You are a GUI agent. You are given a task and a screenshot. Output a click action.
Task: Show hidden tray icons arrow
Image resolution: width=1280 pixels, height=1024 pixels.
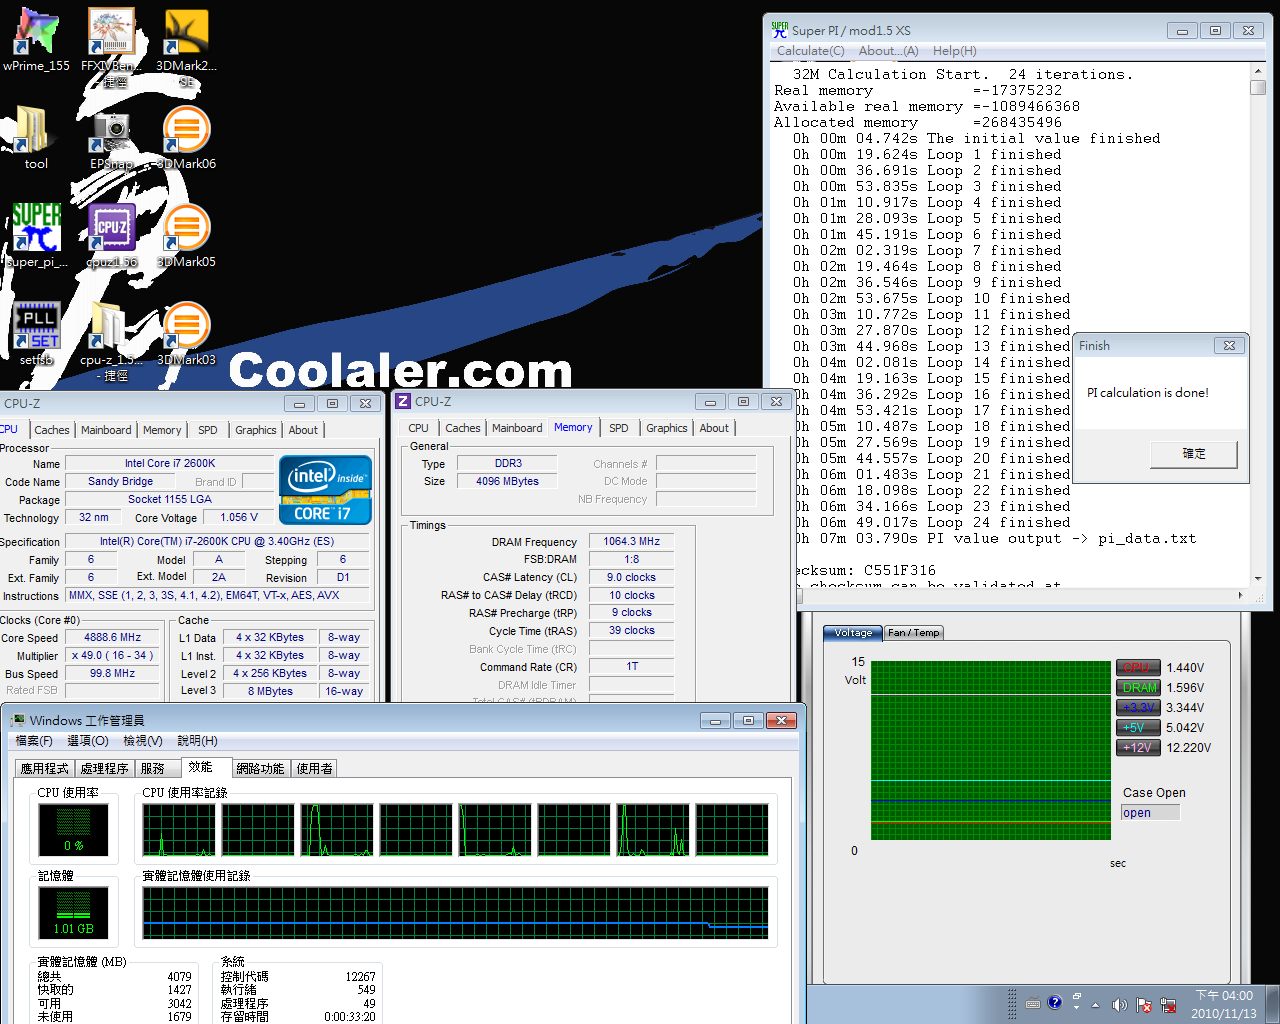(x=1095, y=1005)
